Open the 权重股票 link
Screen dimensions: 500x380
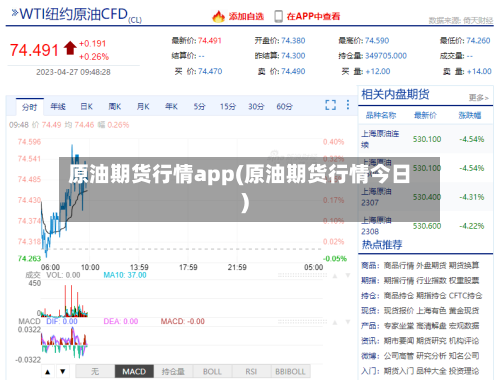pyautogui.click(x=464, y=281)
